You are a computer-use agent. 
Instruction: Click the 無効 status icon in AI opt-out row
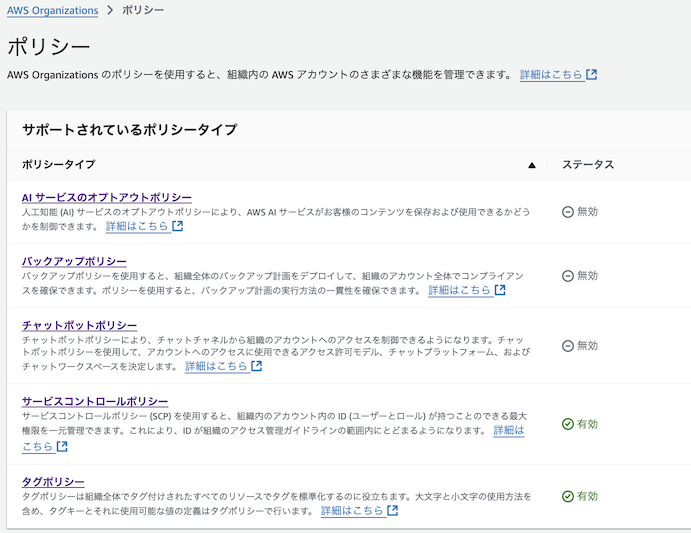568,212
